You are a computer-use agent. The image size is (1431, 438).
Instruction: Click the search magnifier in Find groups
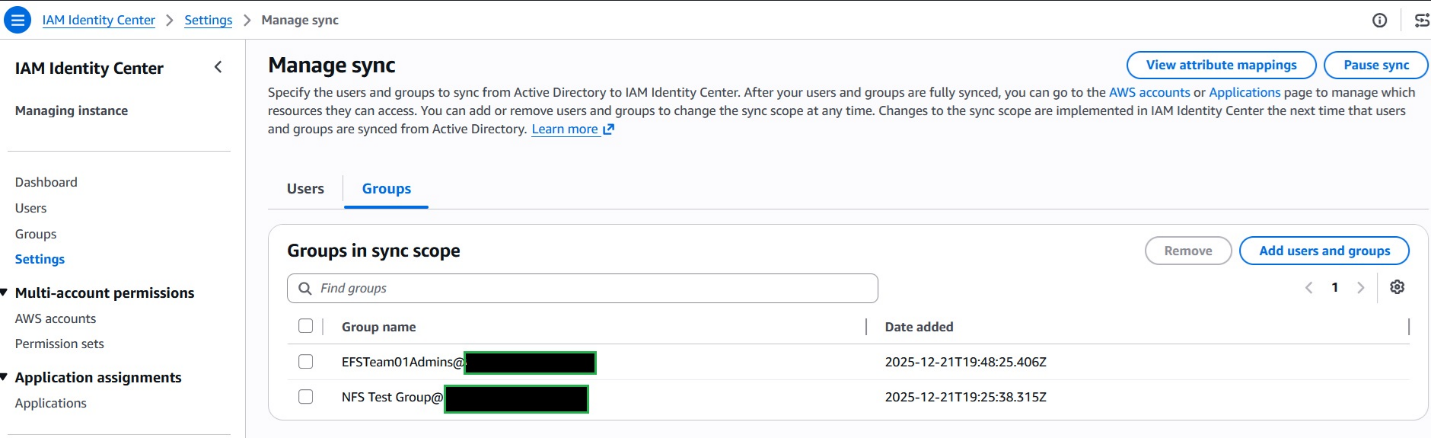tap(305, 288)
